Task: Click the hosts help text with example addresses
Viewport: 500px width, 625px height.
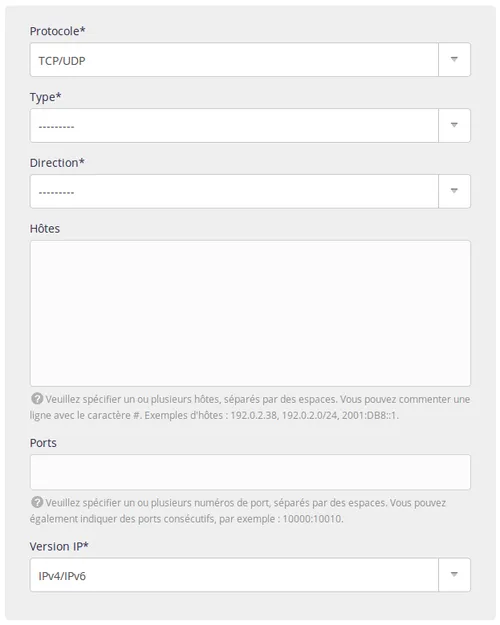Action: pyautogui.click(x=250, y=407)
